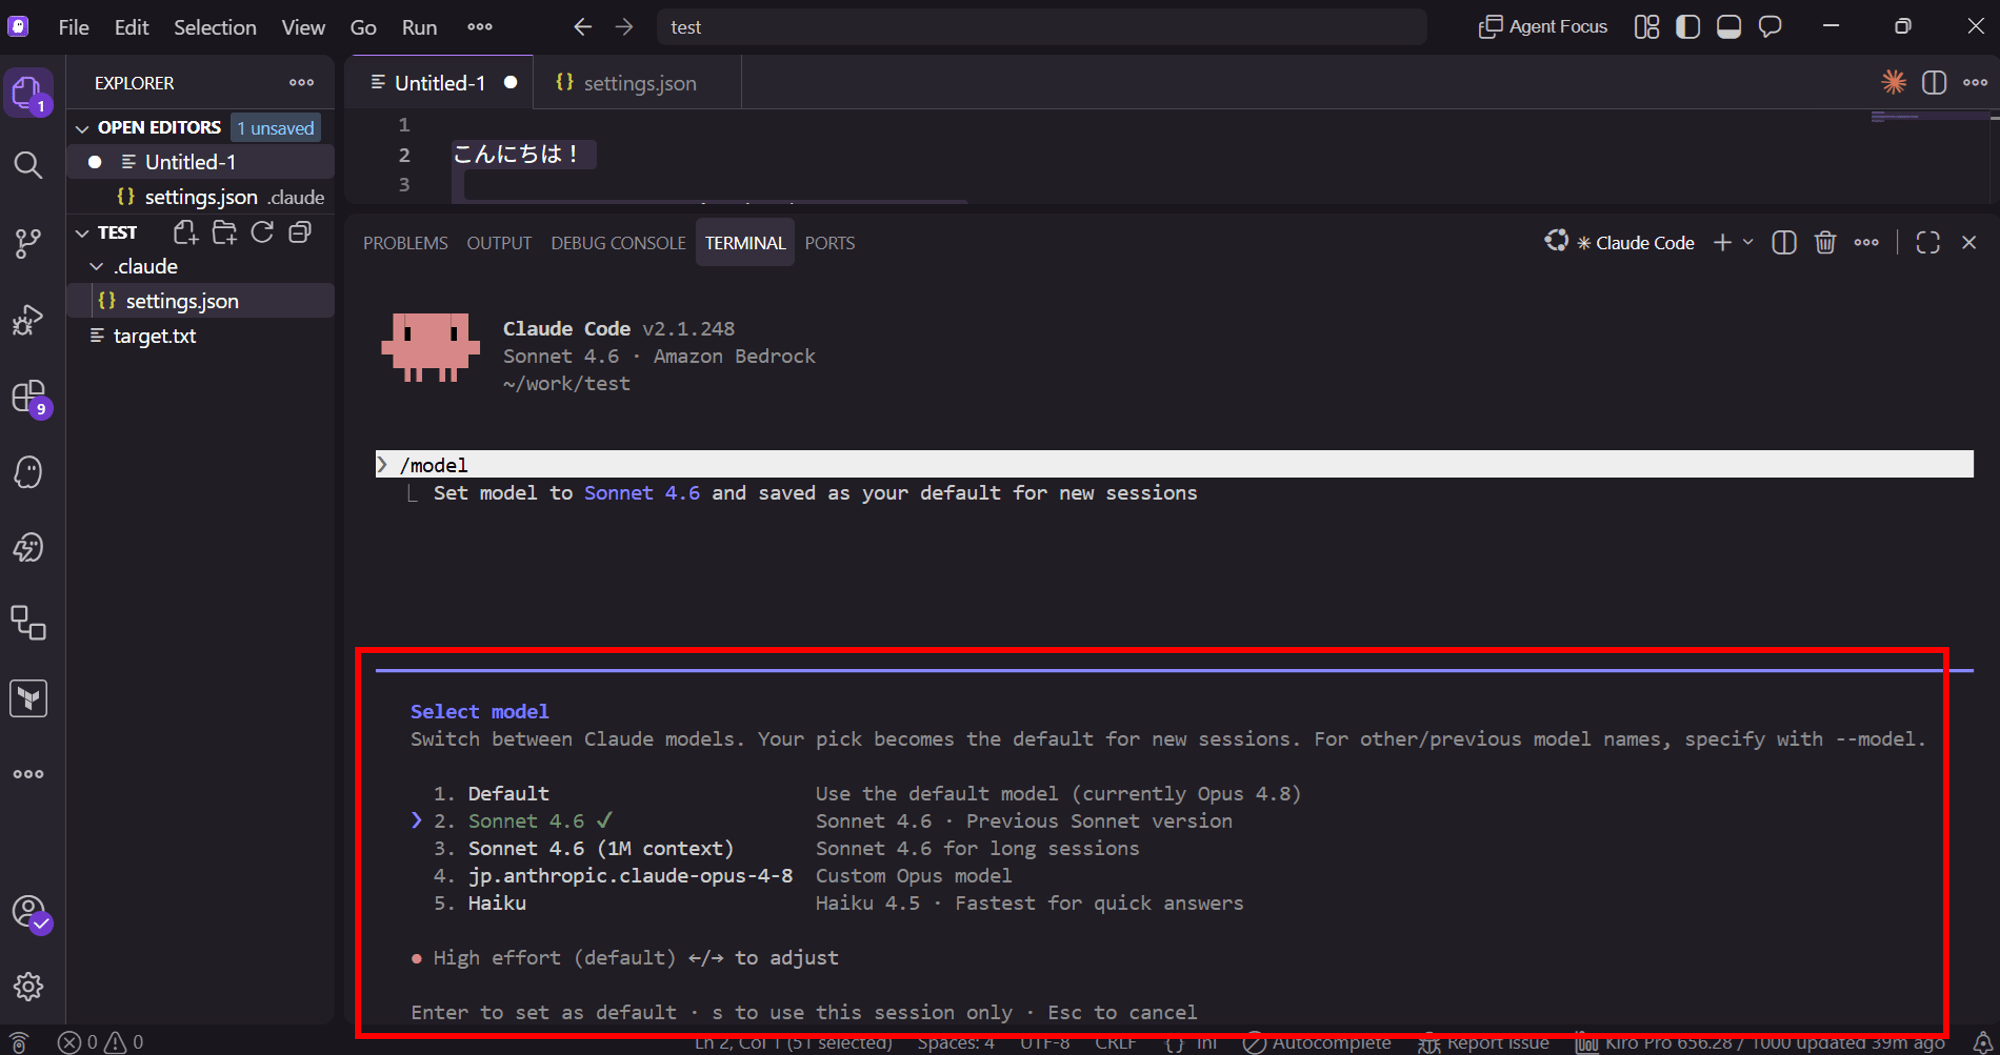The height and width of the screenshot is (1055, 2000).
Task: Go back in navigation history
Action: pos(582,27)
